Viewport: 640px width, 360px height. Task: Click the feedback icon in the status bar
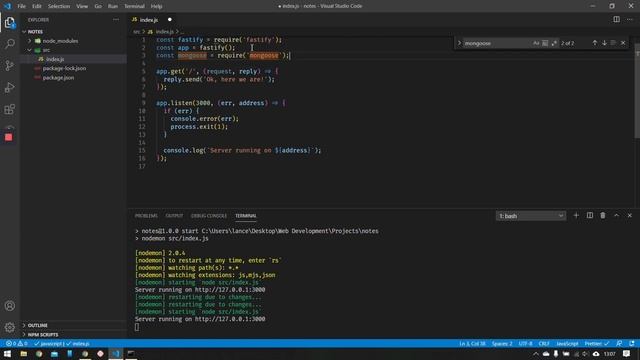pos(620,344)
